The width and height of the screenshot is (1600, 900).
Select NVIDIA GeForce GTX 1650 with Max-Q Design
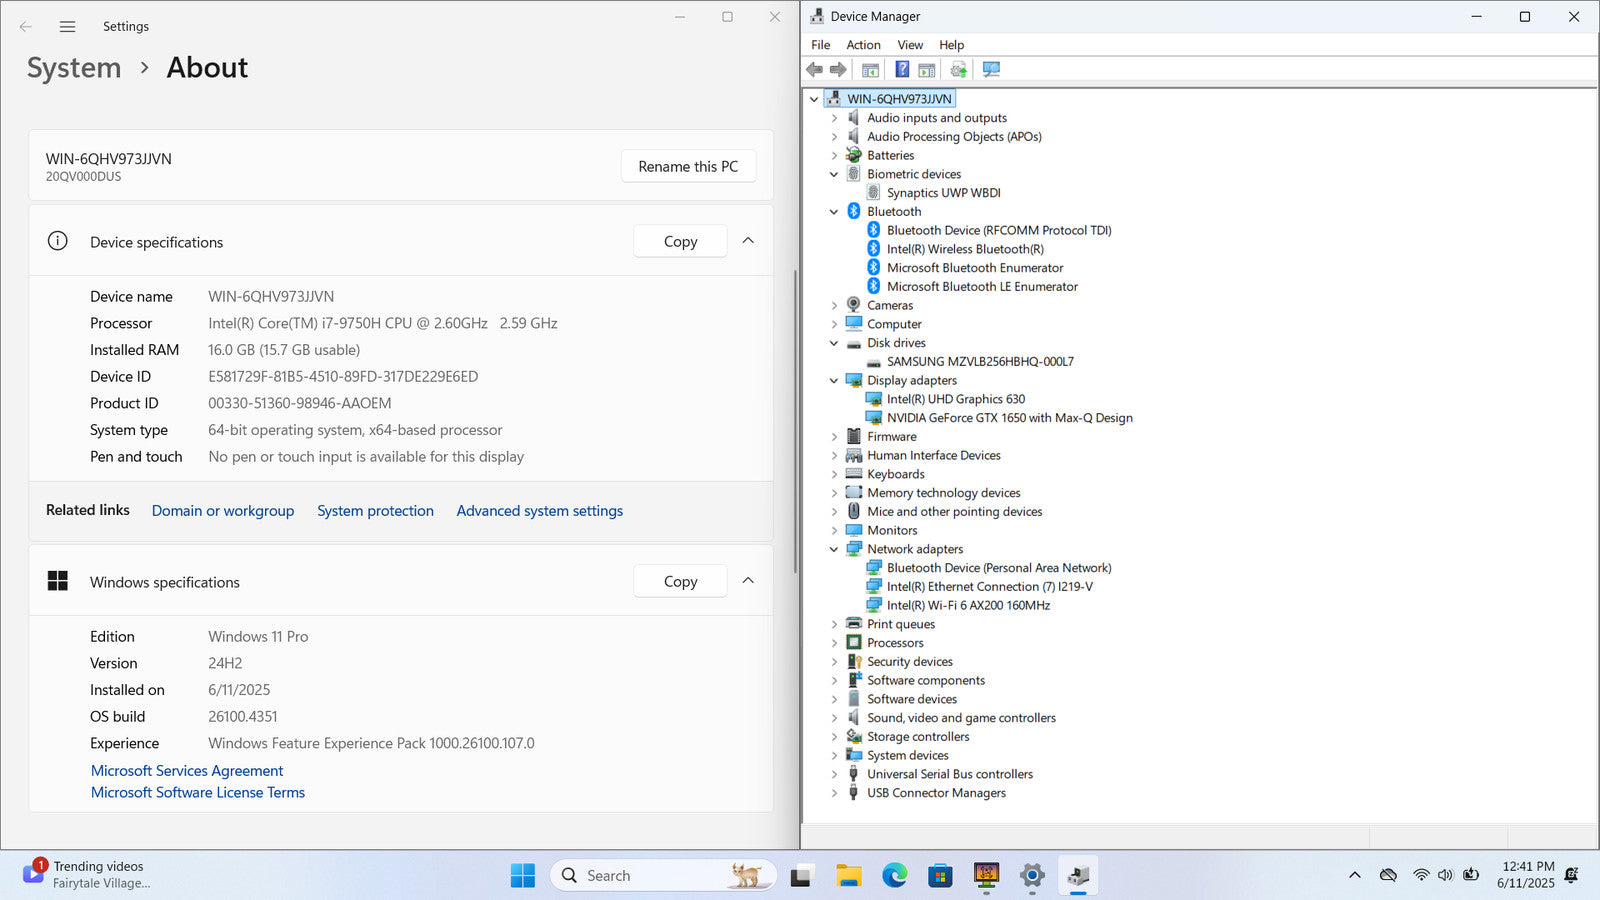pos(1009,418)
